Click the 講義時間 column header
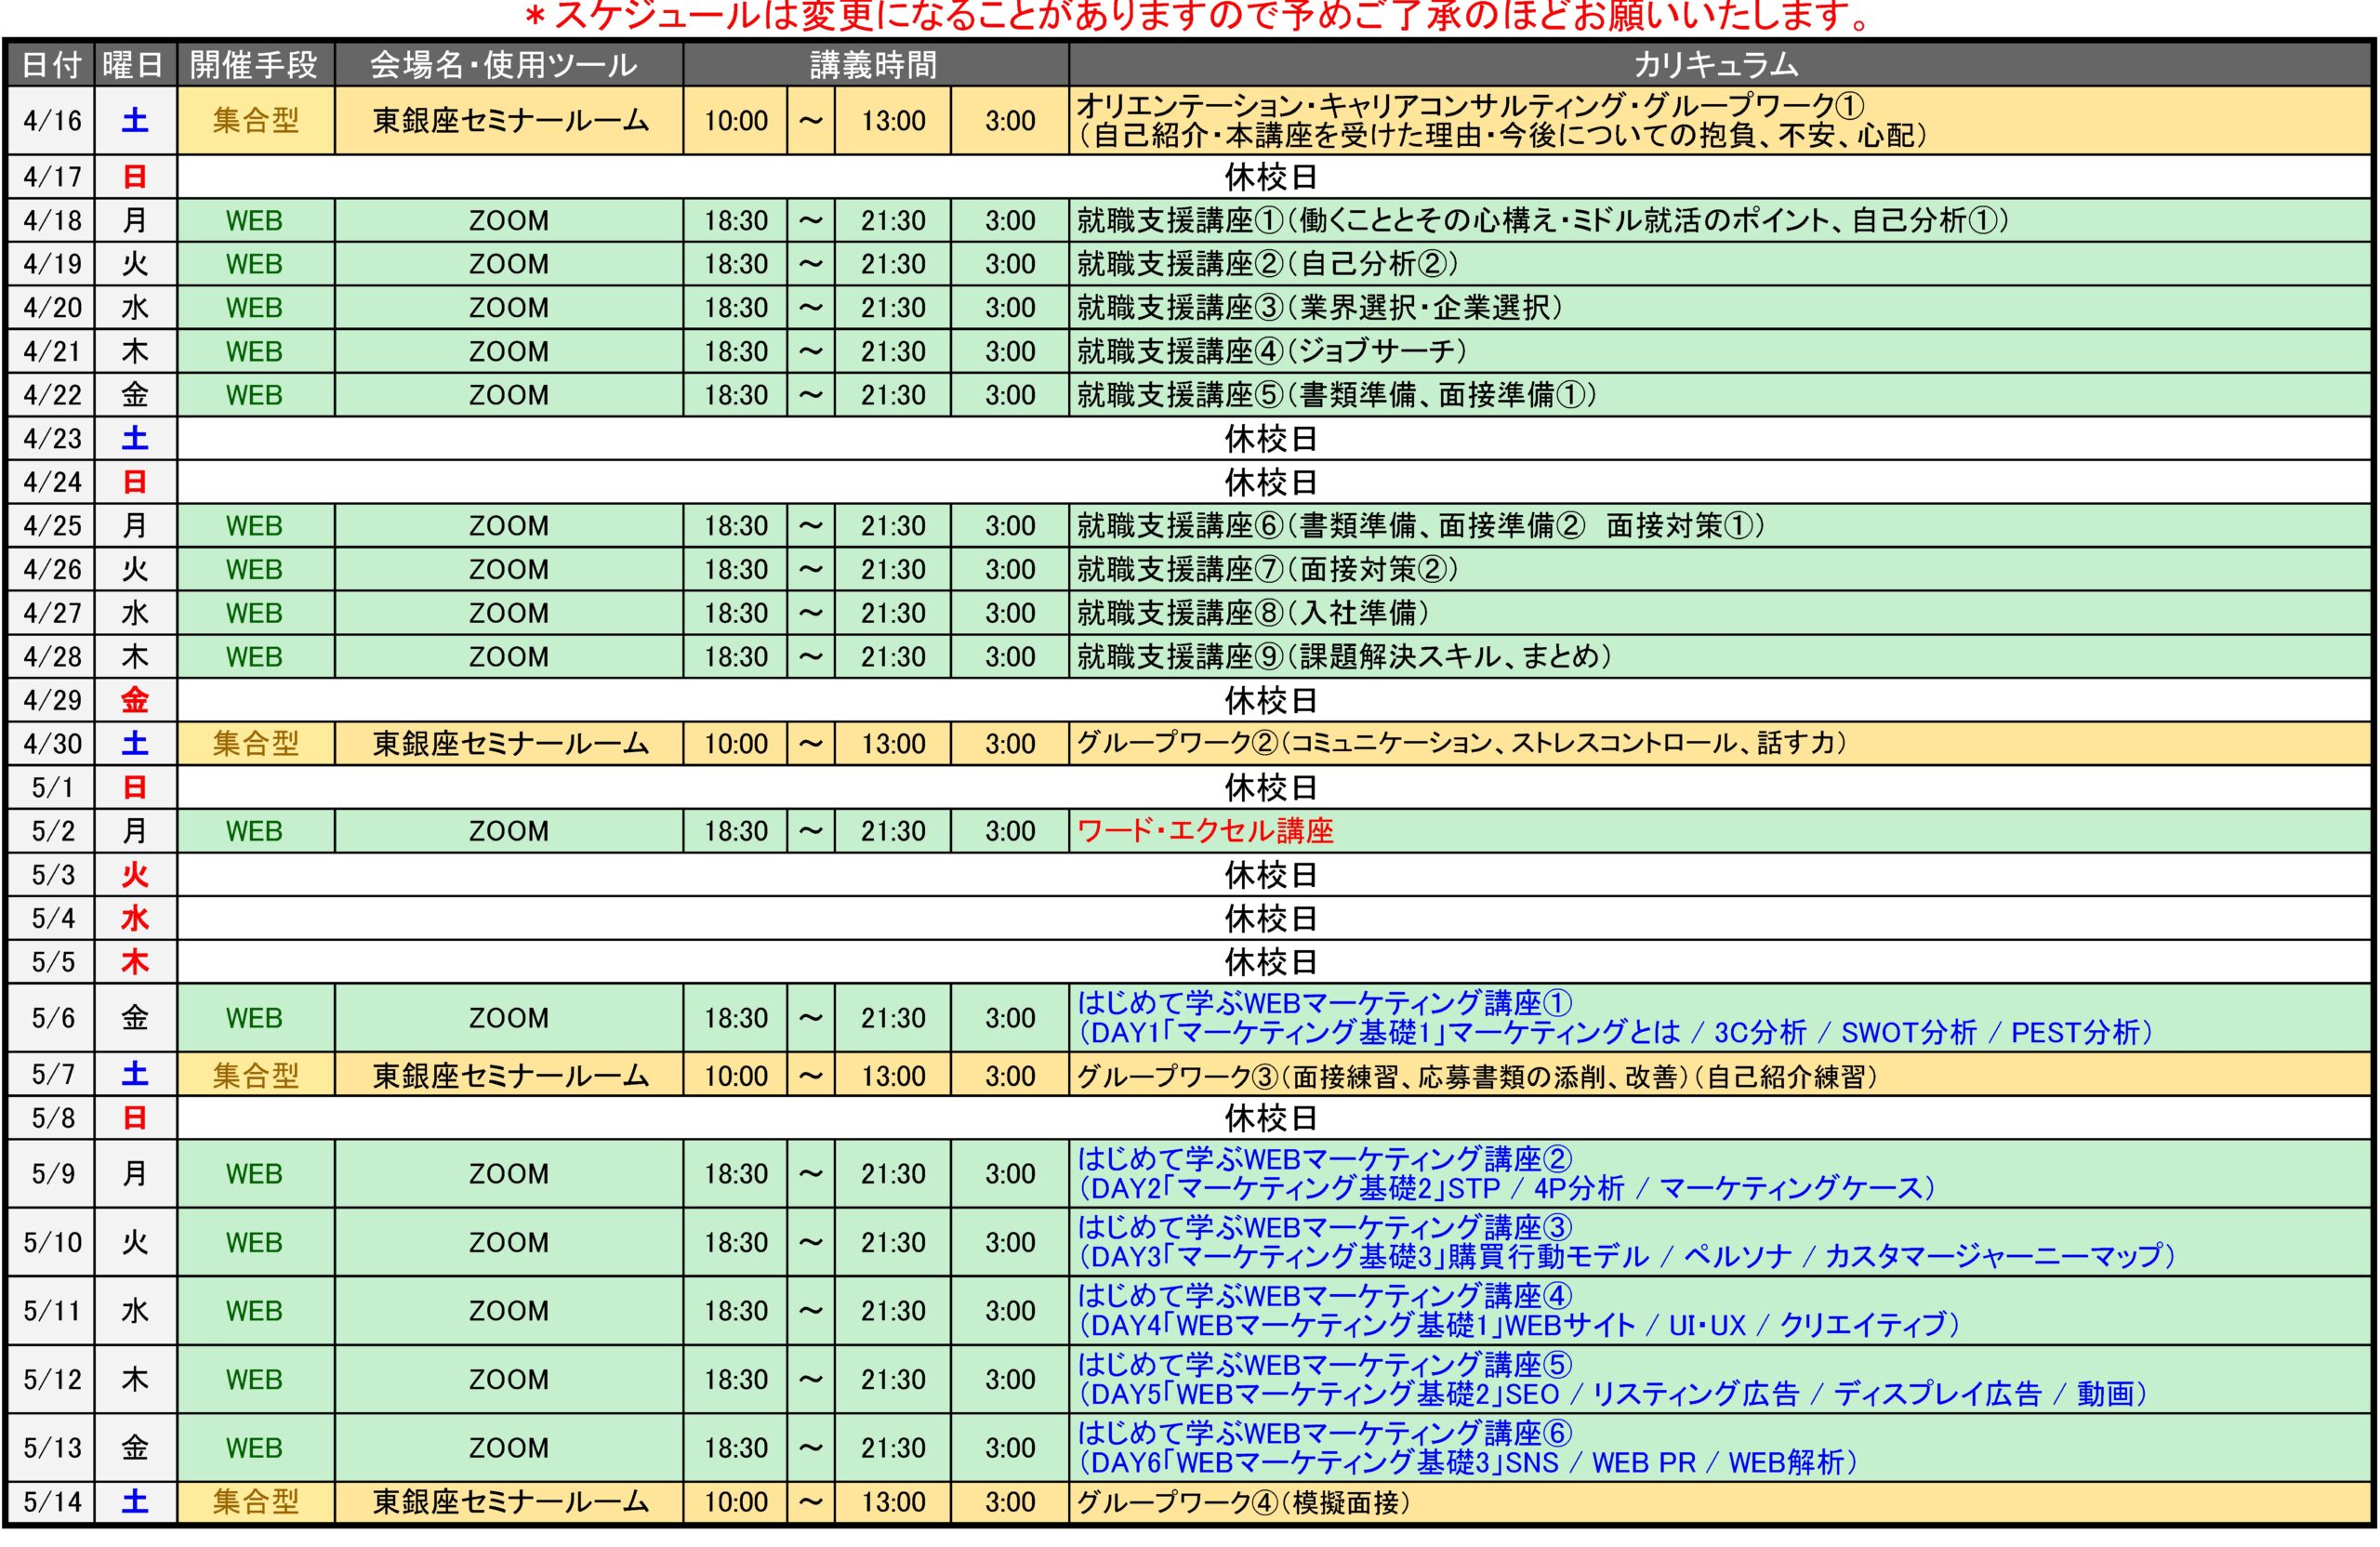The width and height of the screenshot is (2380, 1547). (875, 65)
